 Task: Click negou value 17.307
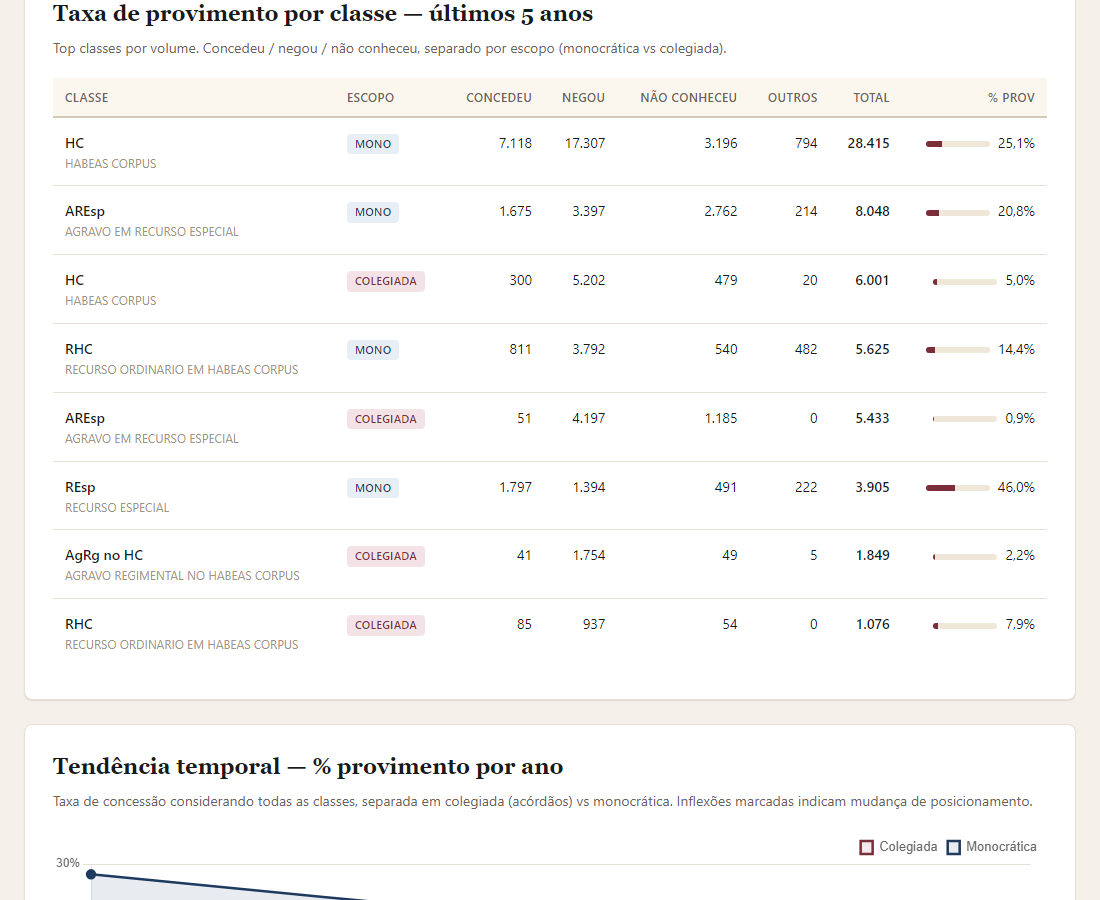585,143
